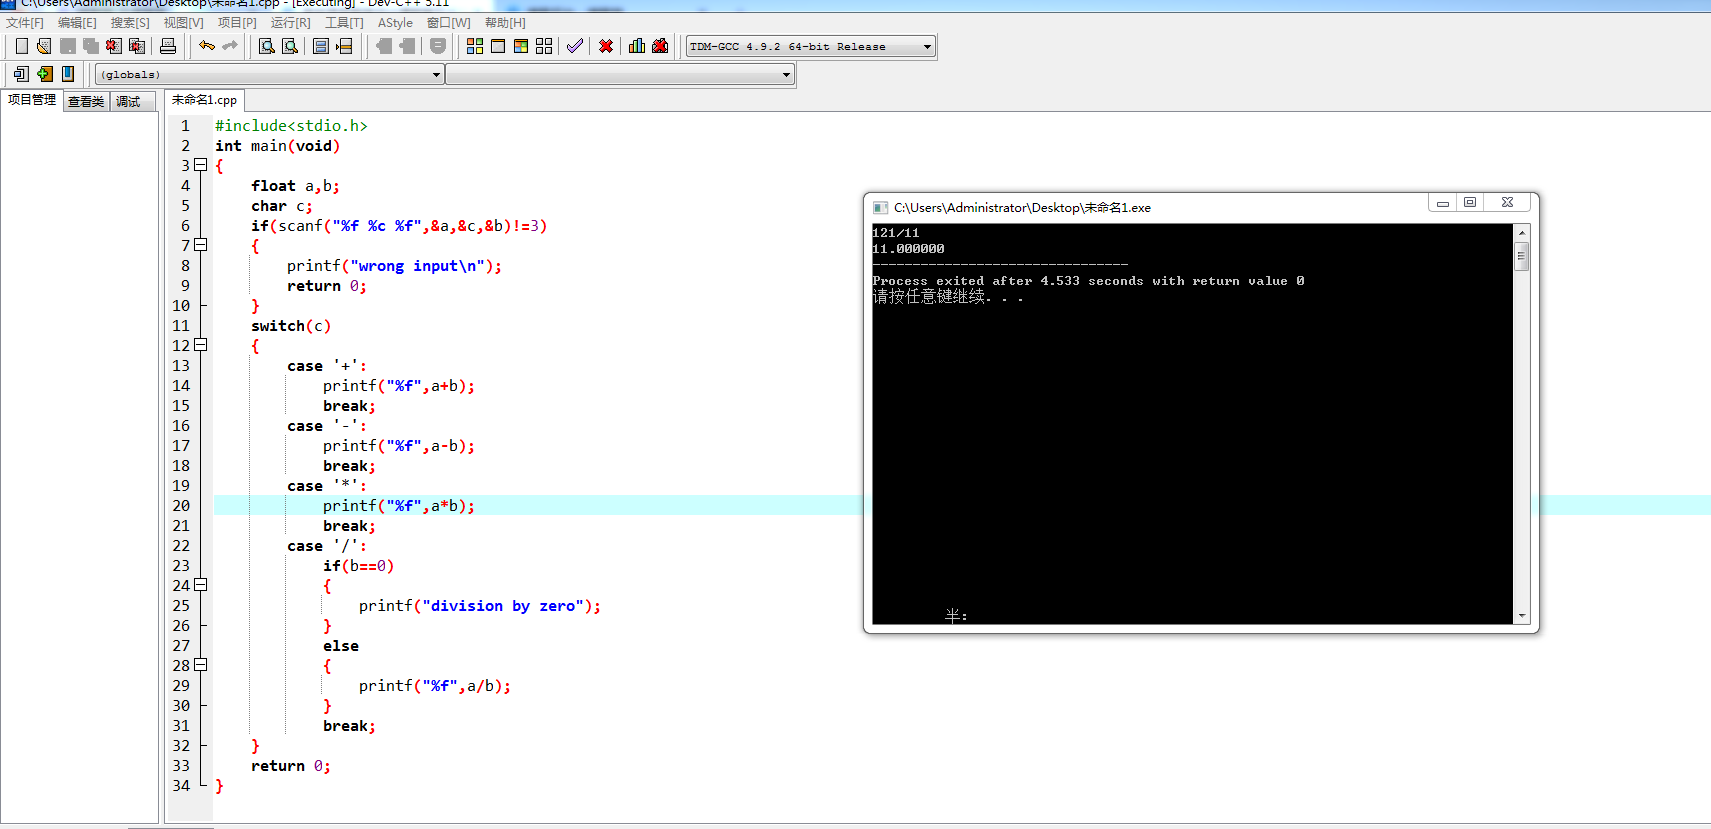Click the console window scrollbar down arrow

tap(1522, 616)
